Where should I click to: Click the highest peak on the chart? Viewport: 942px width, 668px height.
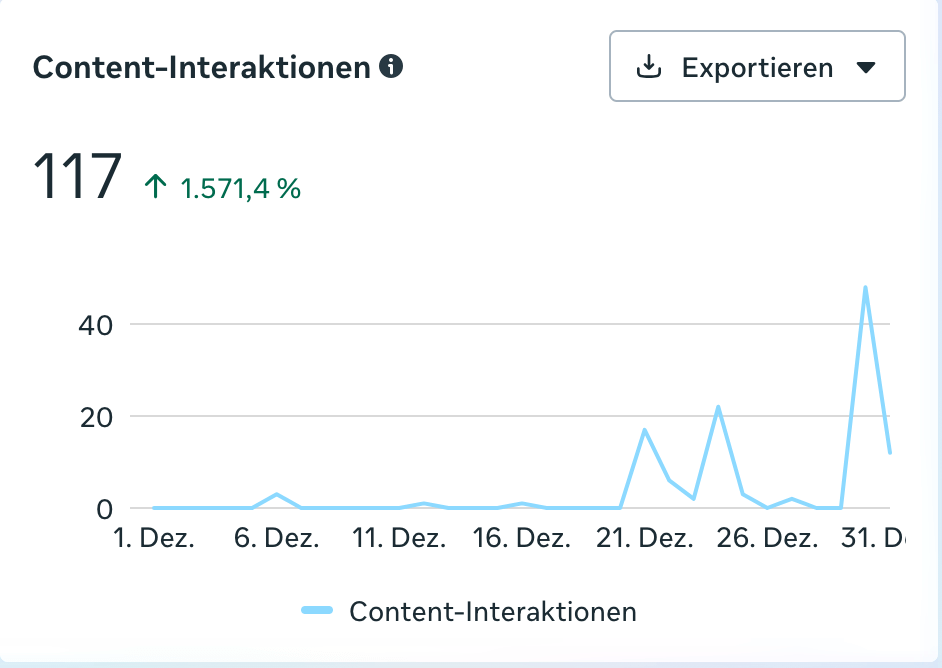865,288
